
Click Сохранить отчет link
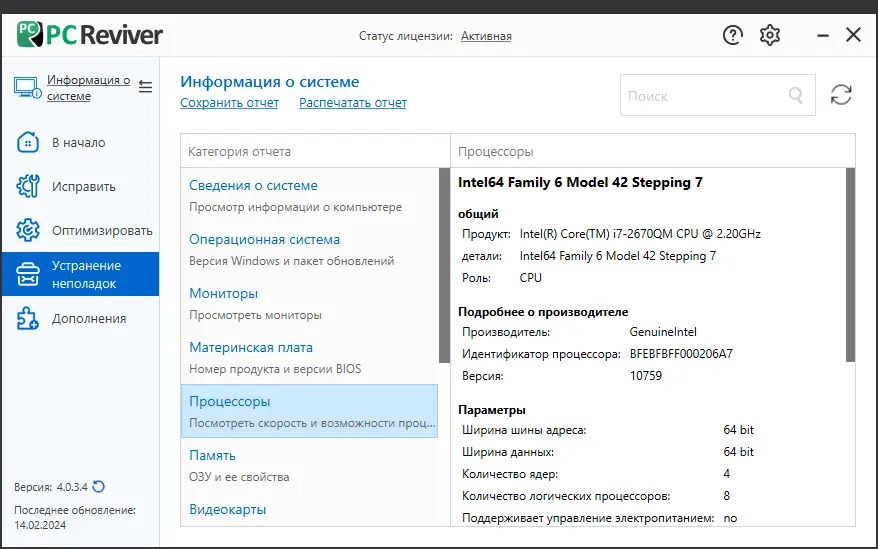229,103
